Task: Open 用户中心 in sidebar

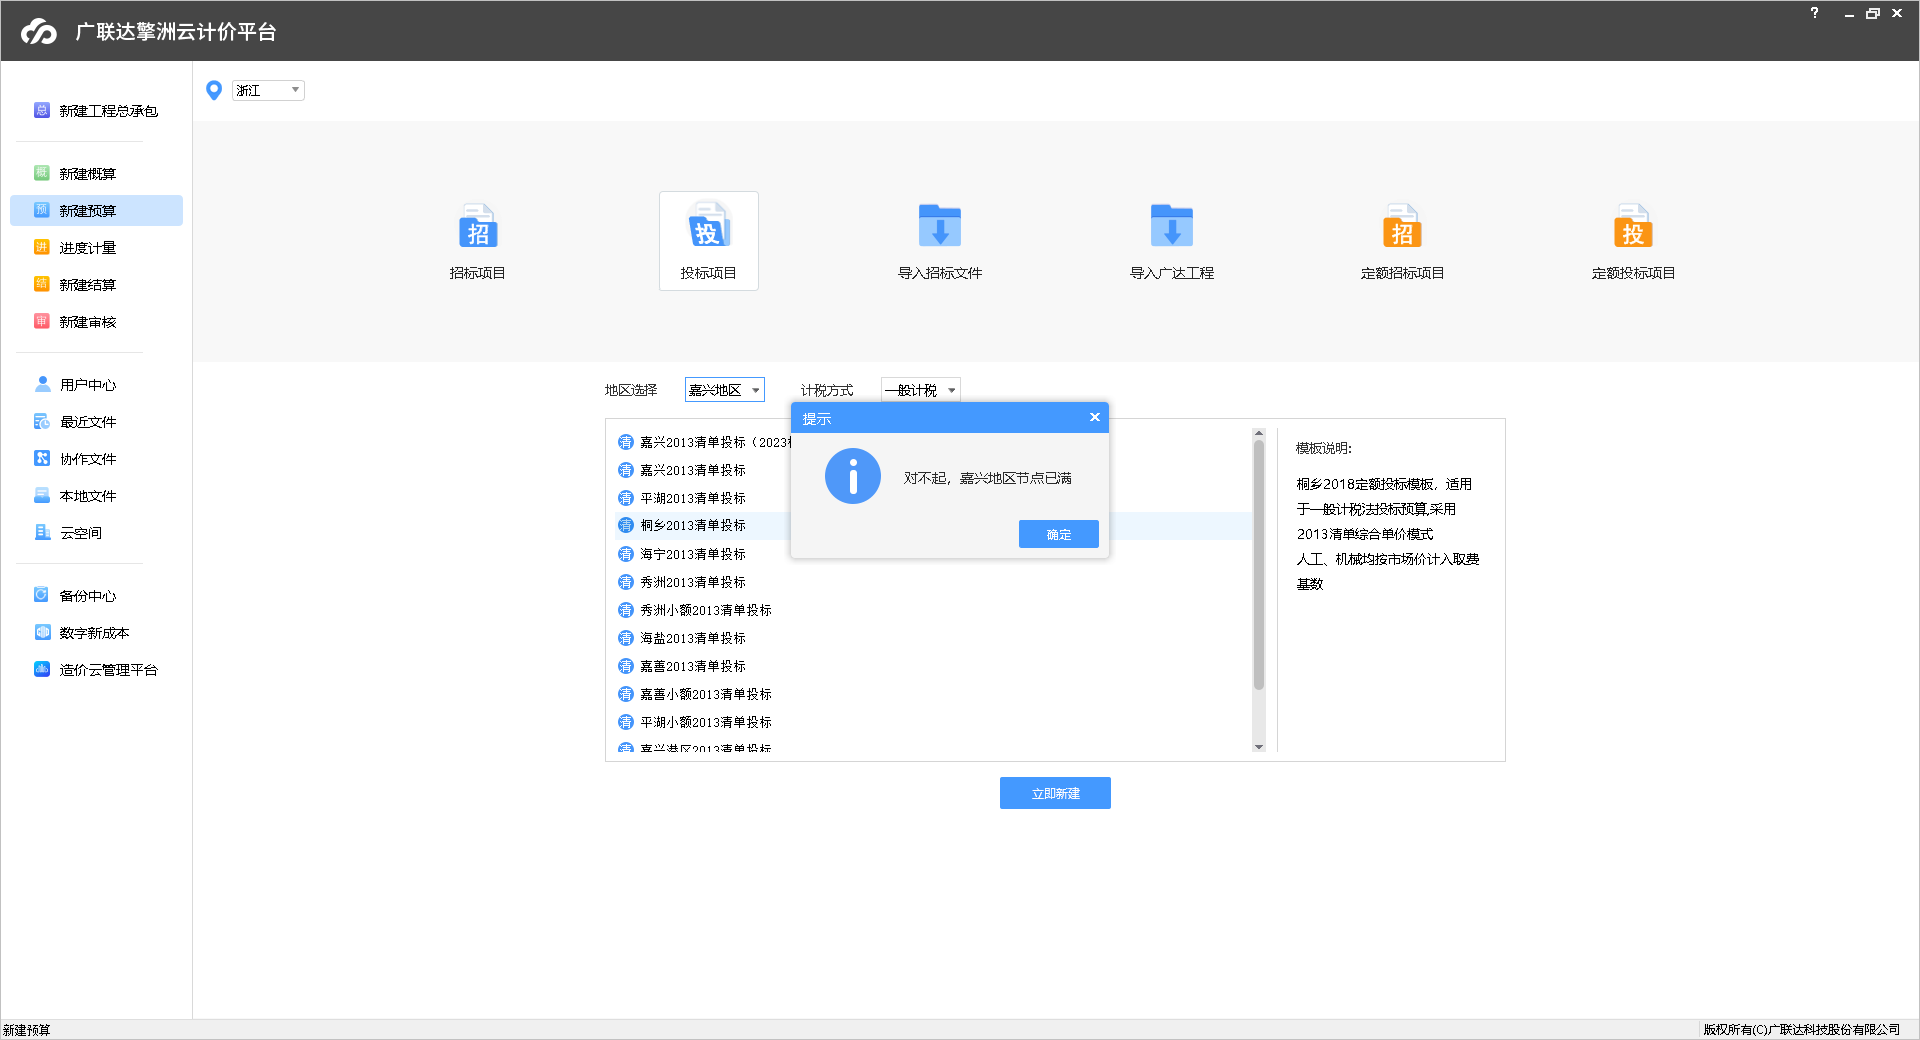Action: [x=96, y=385]
